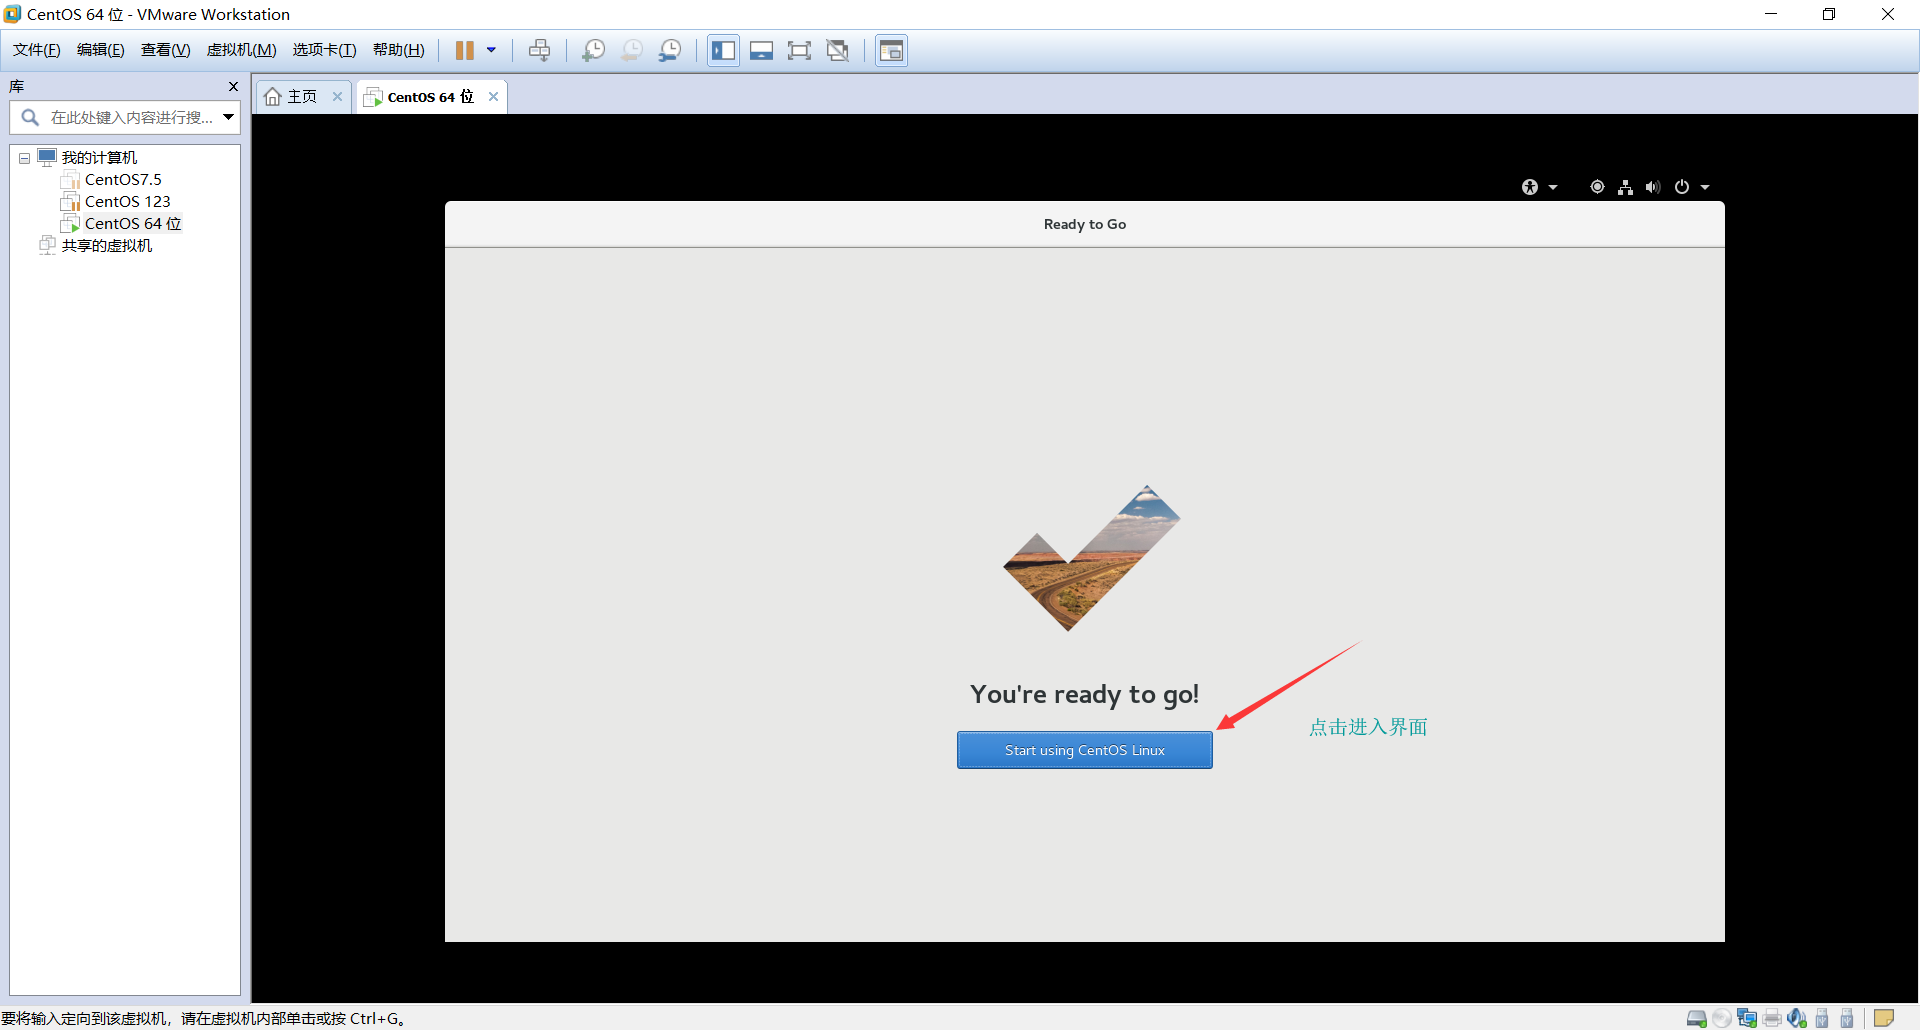Click the You're ready to go! text
Screen dimensions: 1920x1030
(x=1084, y=694)
